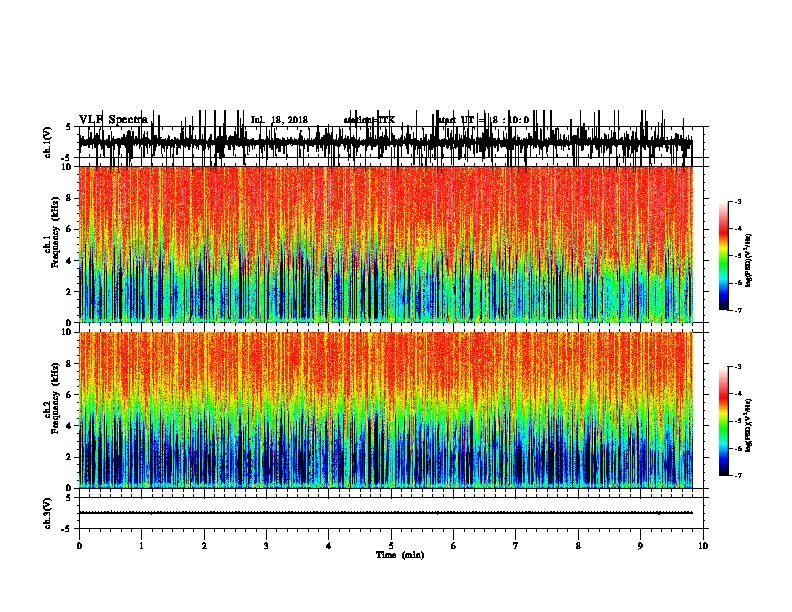The height and width of the screenshot is (612, 792).
Task: Click the ch.3(V) axis label
Action: pos(48,513)
